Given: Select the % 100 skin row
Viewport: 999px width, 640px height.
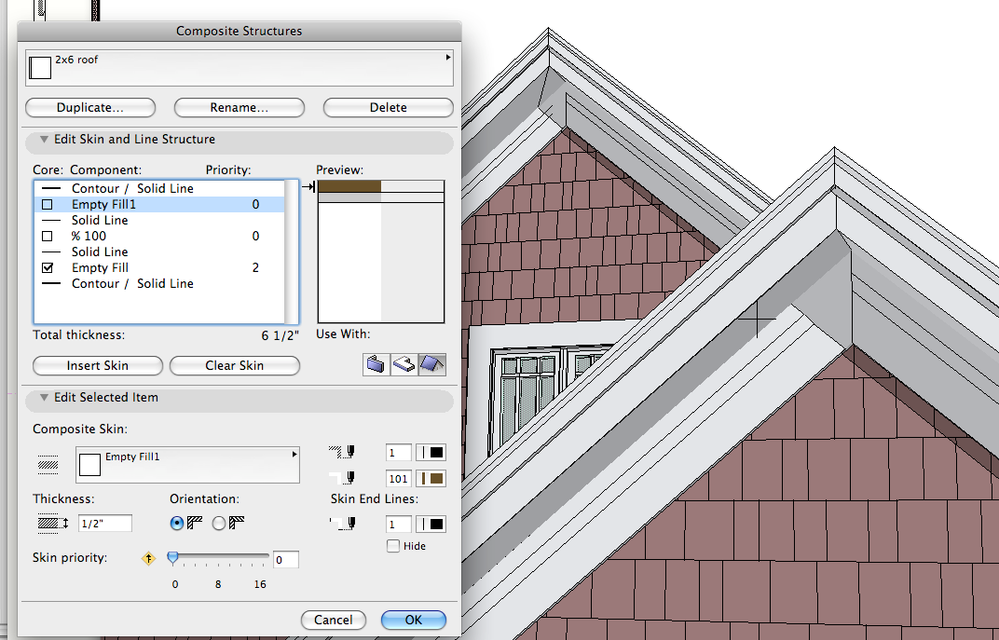Looking at the screenshot, I should tap(159, 236).
